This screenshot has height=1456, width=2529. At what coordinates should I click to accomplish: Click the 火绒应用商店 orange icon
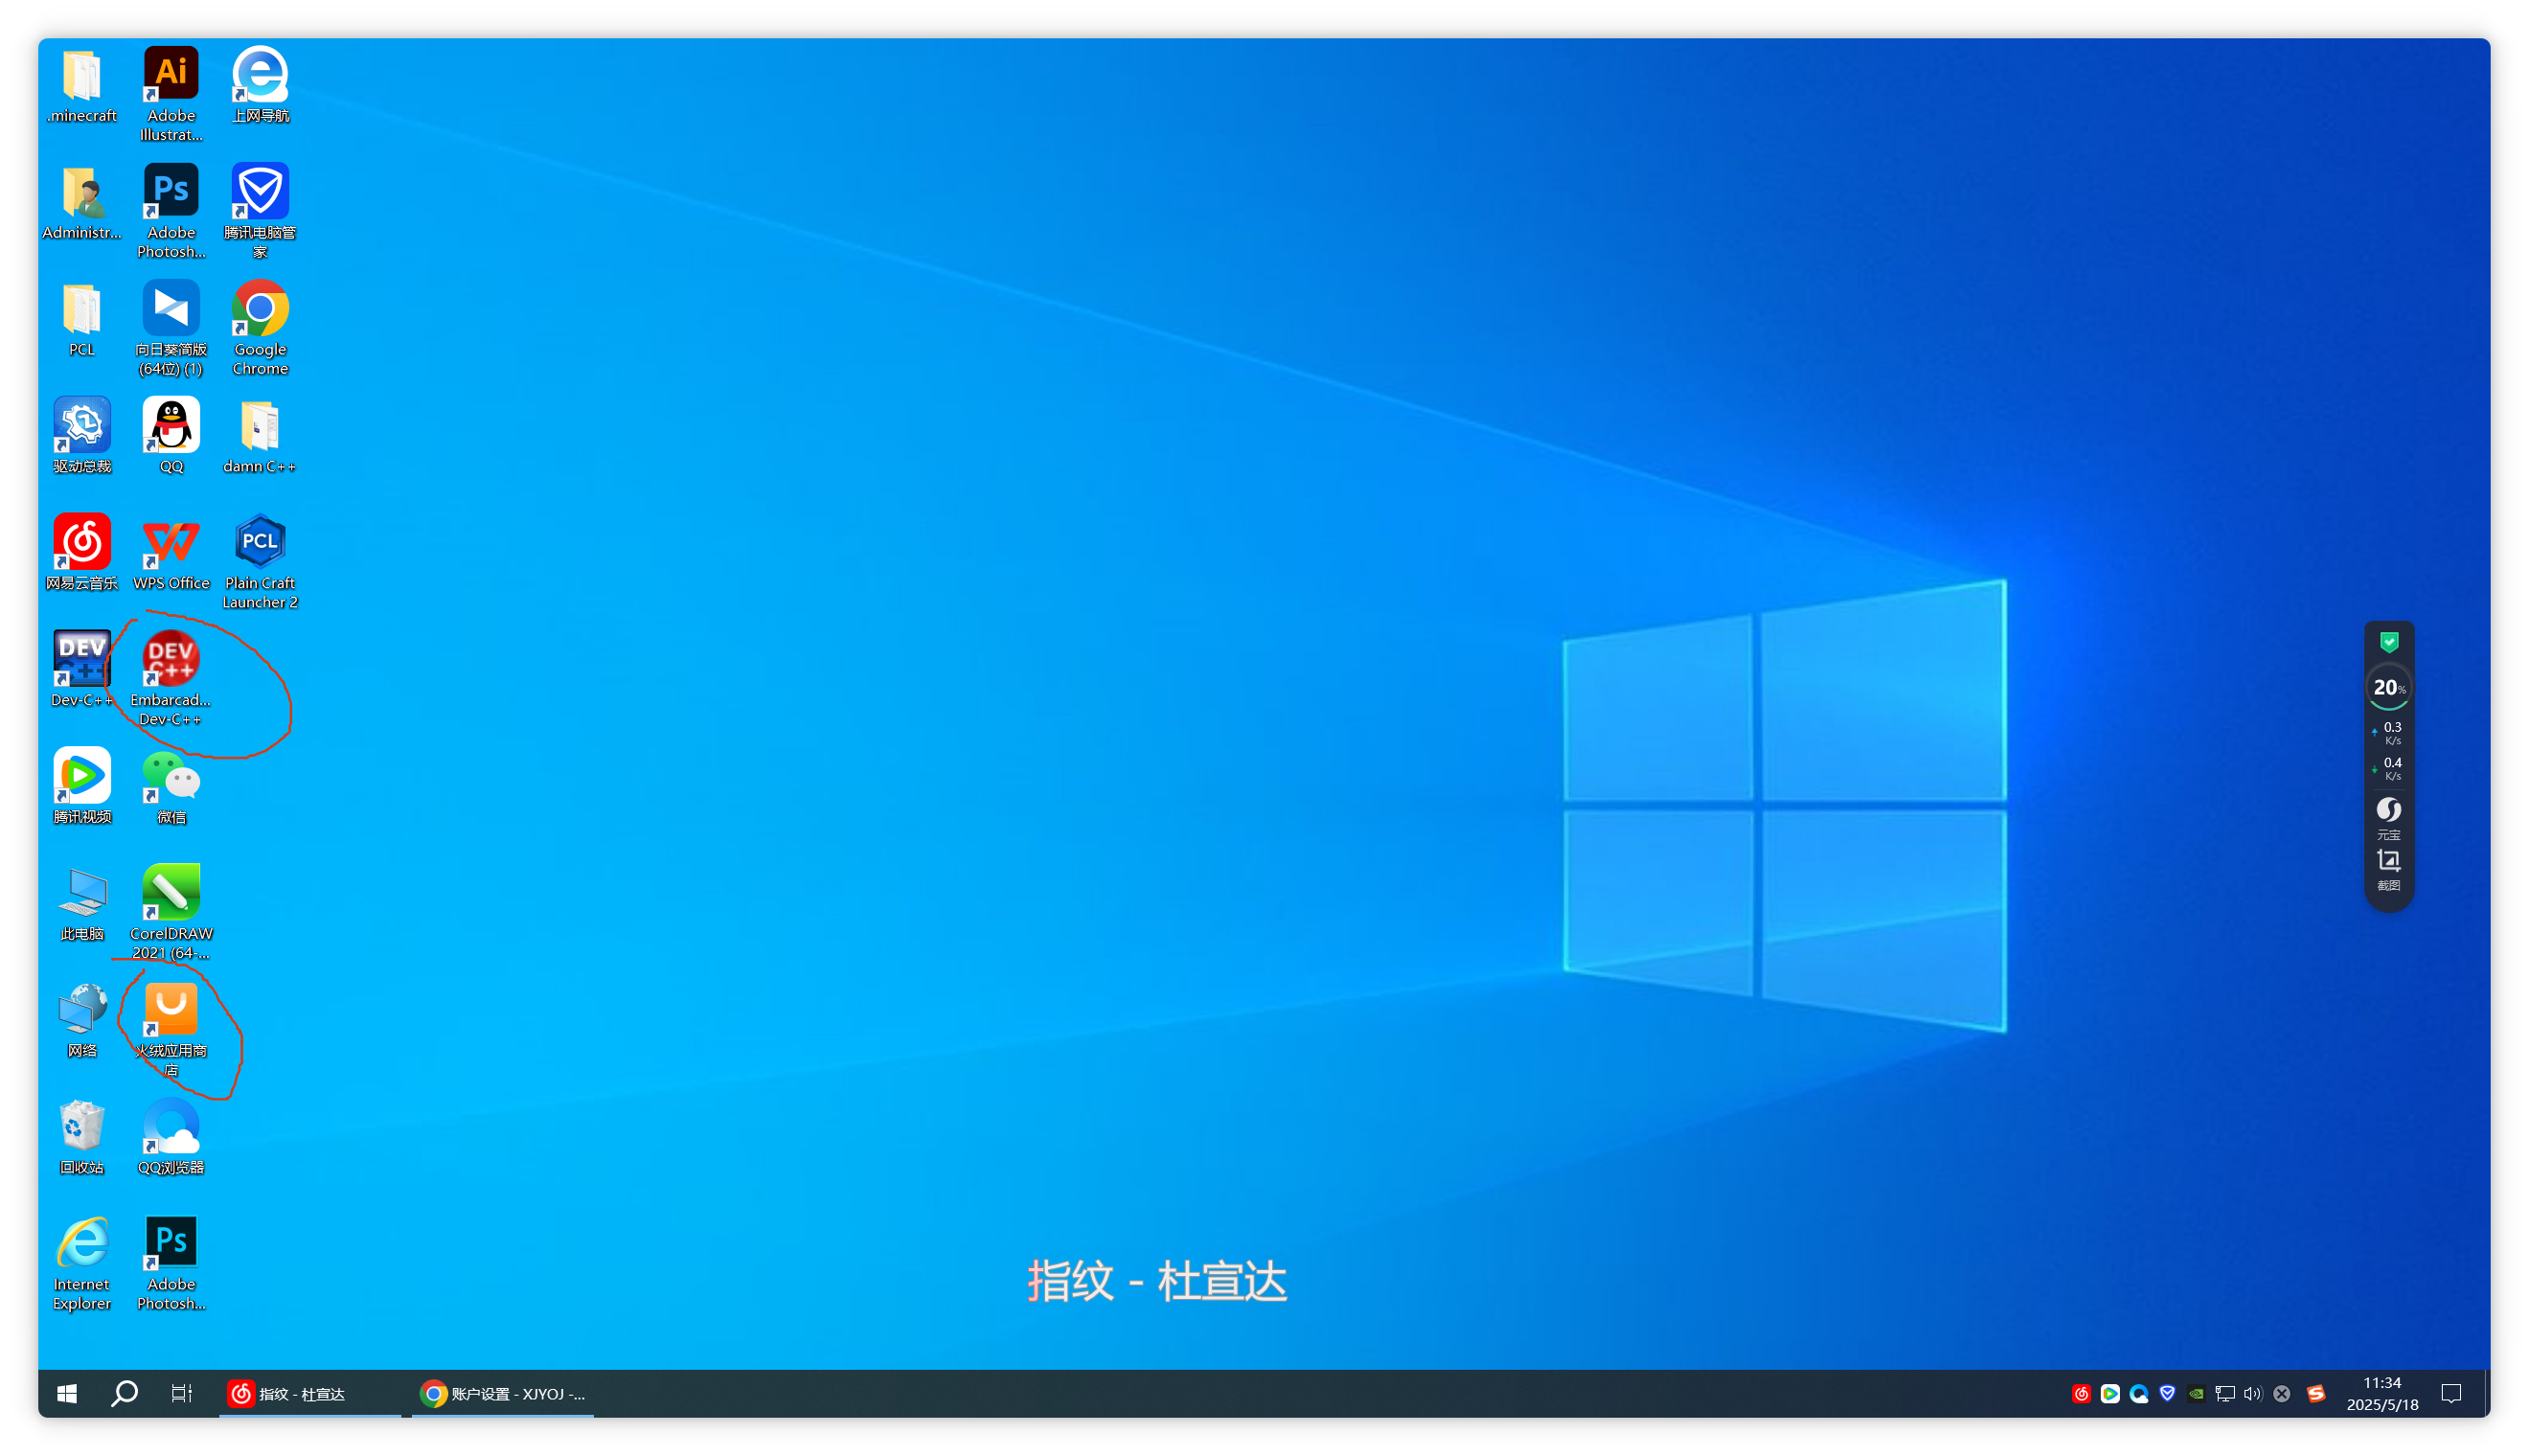[x=171, y=1009]
